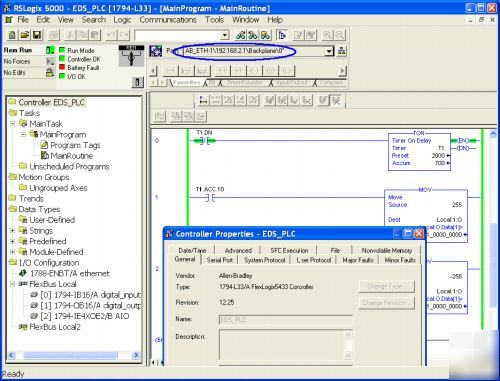Click tree scrollbar right arrow
Viewport: 500px width, 381px height.
click(x=136, y=355)
